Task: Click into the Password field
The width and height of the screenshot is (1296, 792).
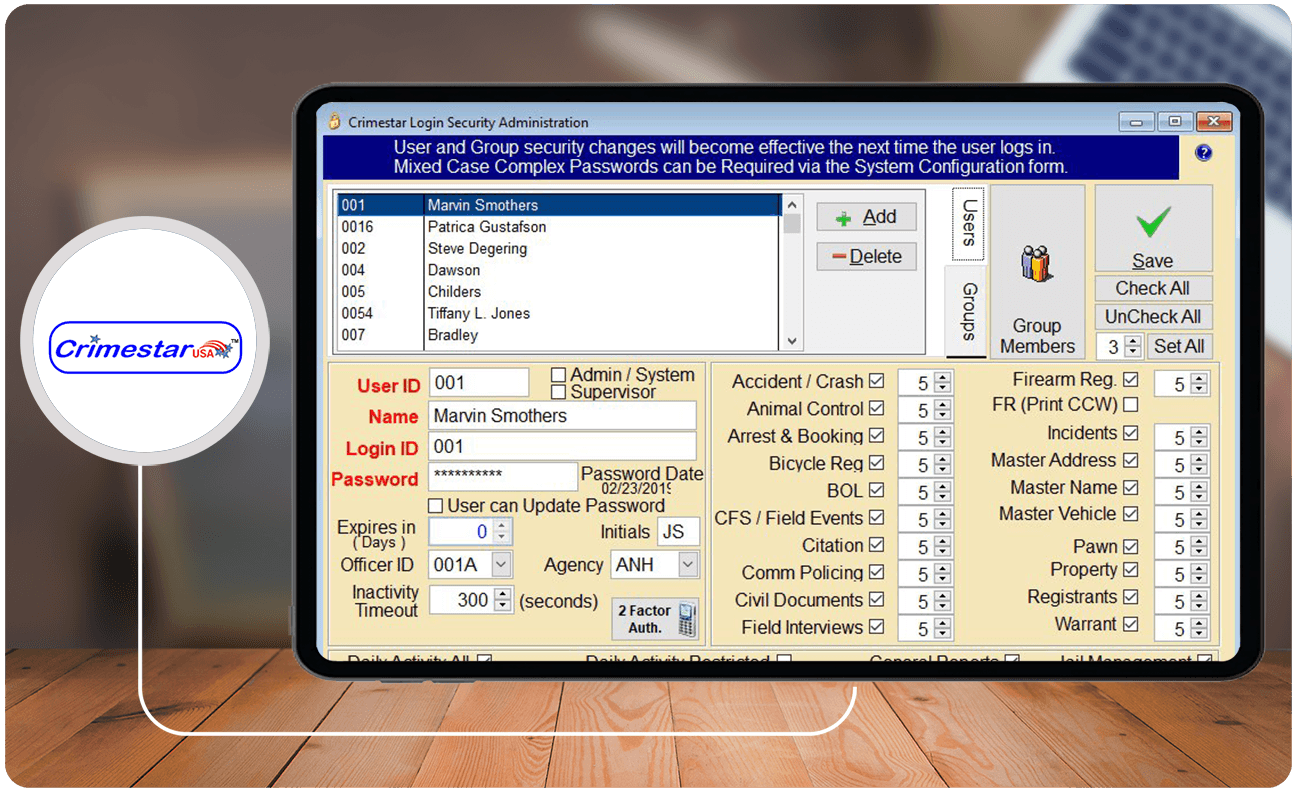Action: [503, 476]
